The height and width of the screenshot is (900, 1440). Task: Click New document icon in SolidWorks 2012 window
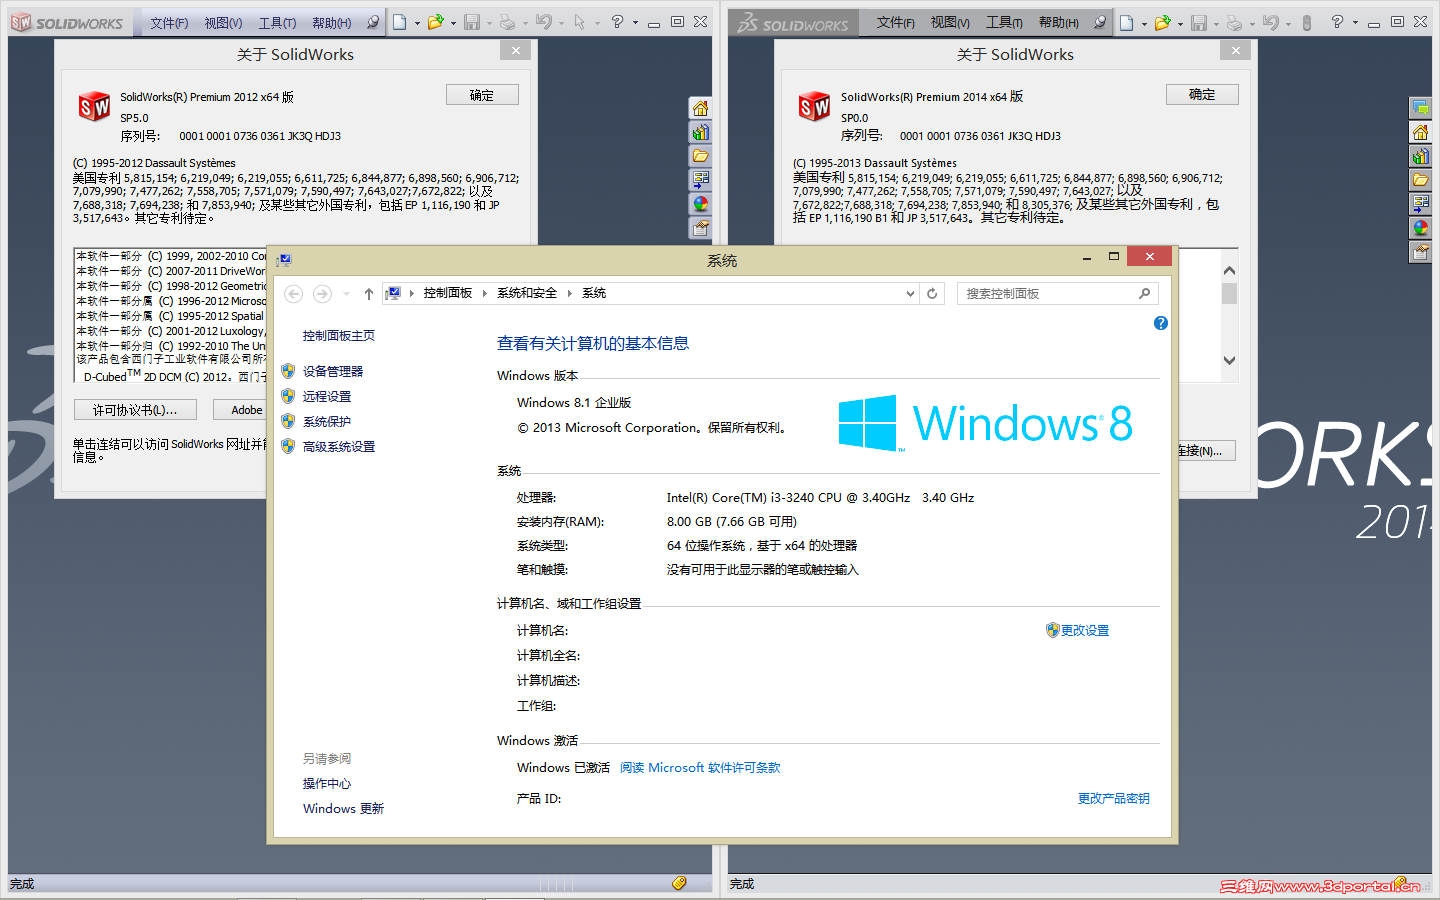399,22
